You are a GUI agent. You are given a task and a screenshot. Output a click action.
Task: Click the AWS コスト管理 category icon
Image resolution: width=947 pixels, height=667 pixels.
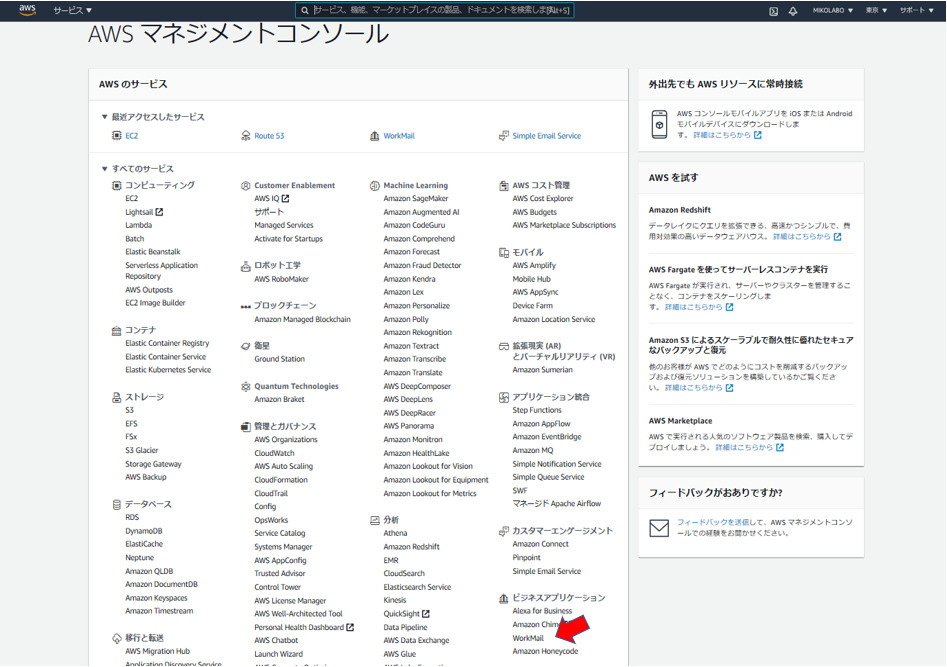[504, 185]
